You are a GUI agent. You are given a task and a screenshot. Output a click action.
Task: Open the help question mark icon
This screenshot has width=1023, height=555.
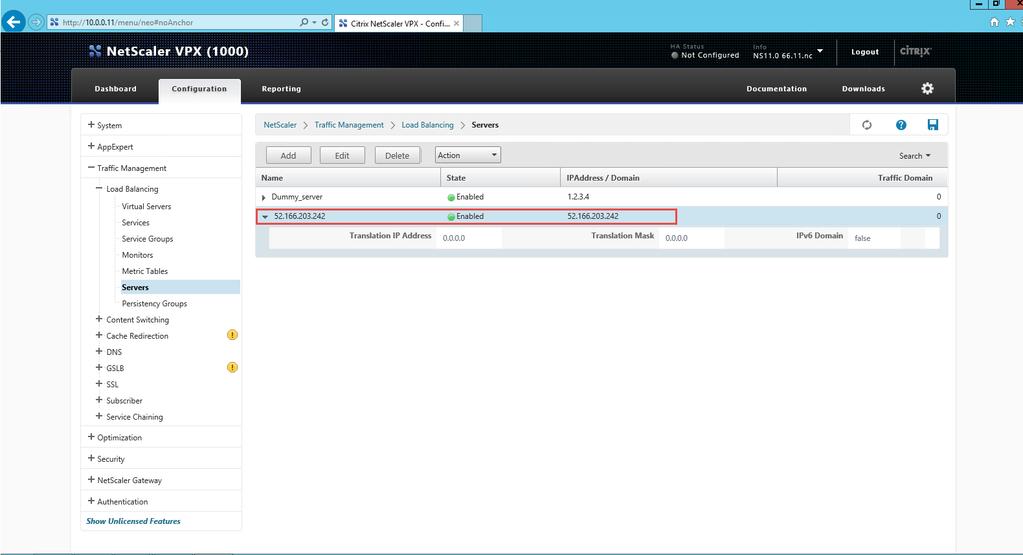(x=900, y=125)
